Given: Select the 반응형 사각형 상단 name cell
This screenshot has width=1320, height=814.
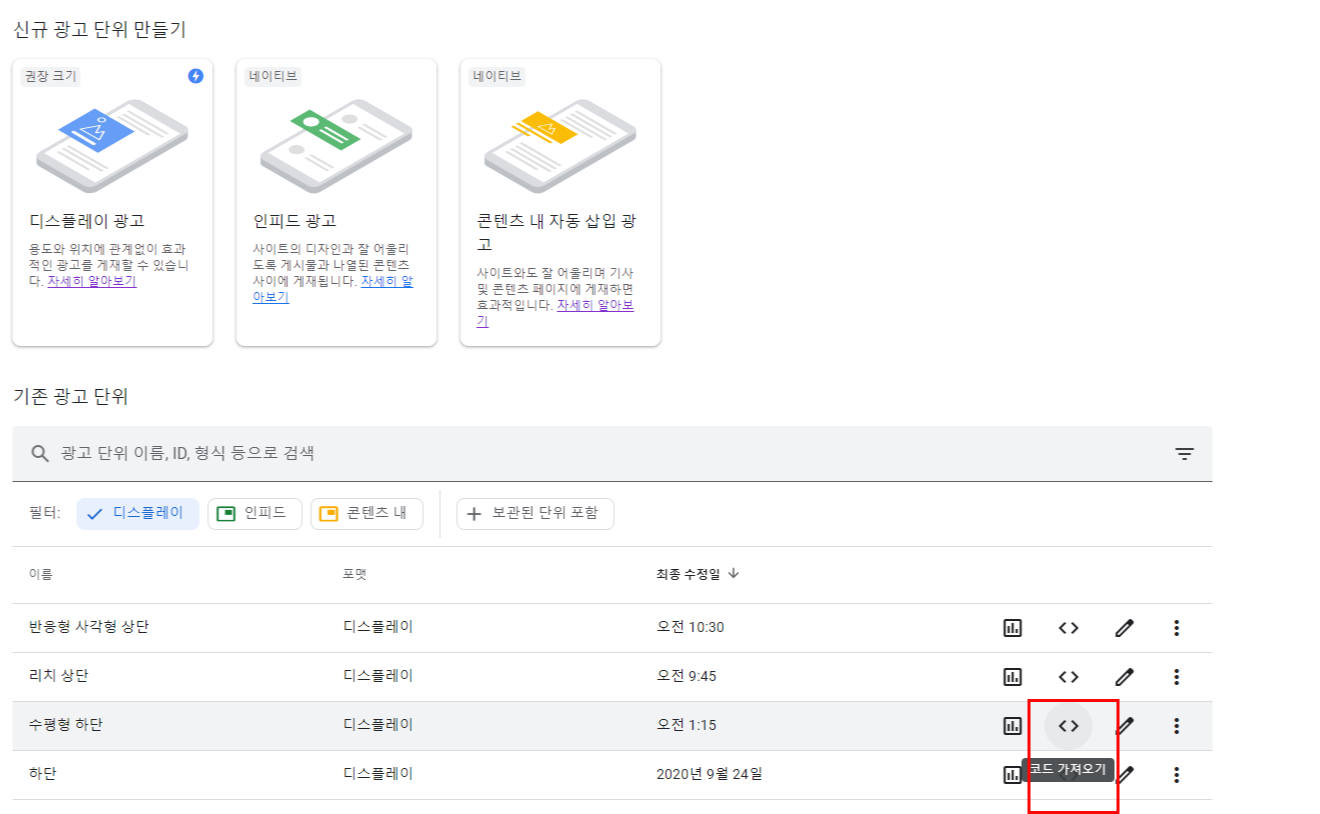Looking at the screenshot, I should [90, 627].
